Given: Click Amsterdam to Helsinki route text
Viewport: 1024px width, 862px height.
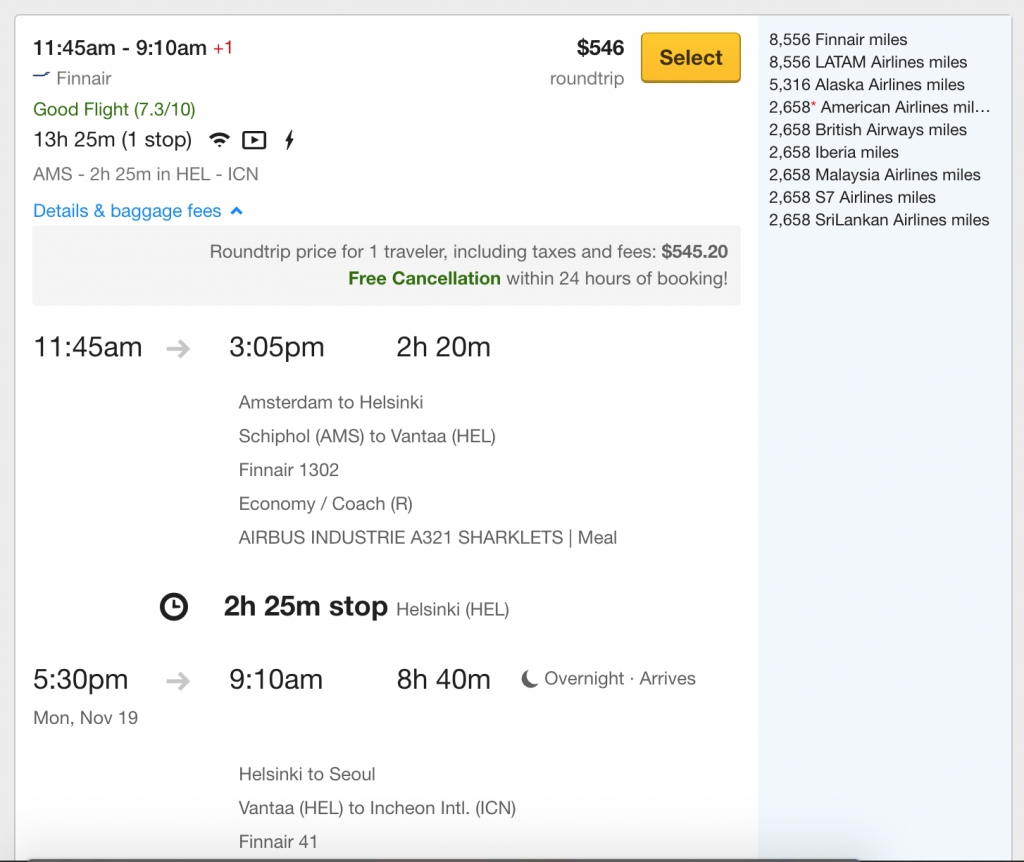Looking at the screenshot, I should pyautogui.click(x=330, y=402).
